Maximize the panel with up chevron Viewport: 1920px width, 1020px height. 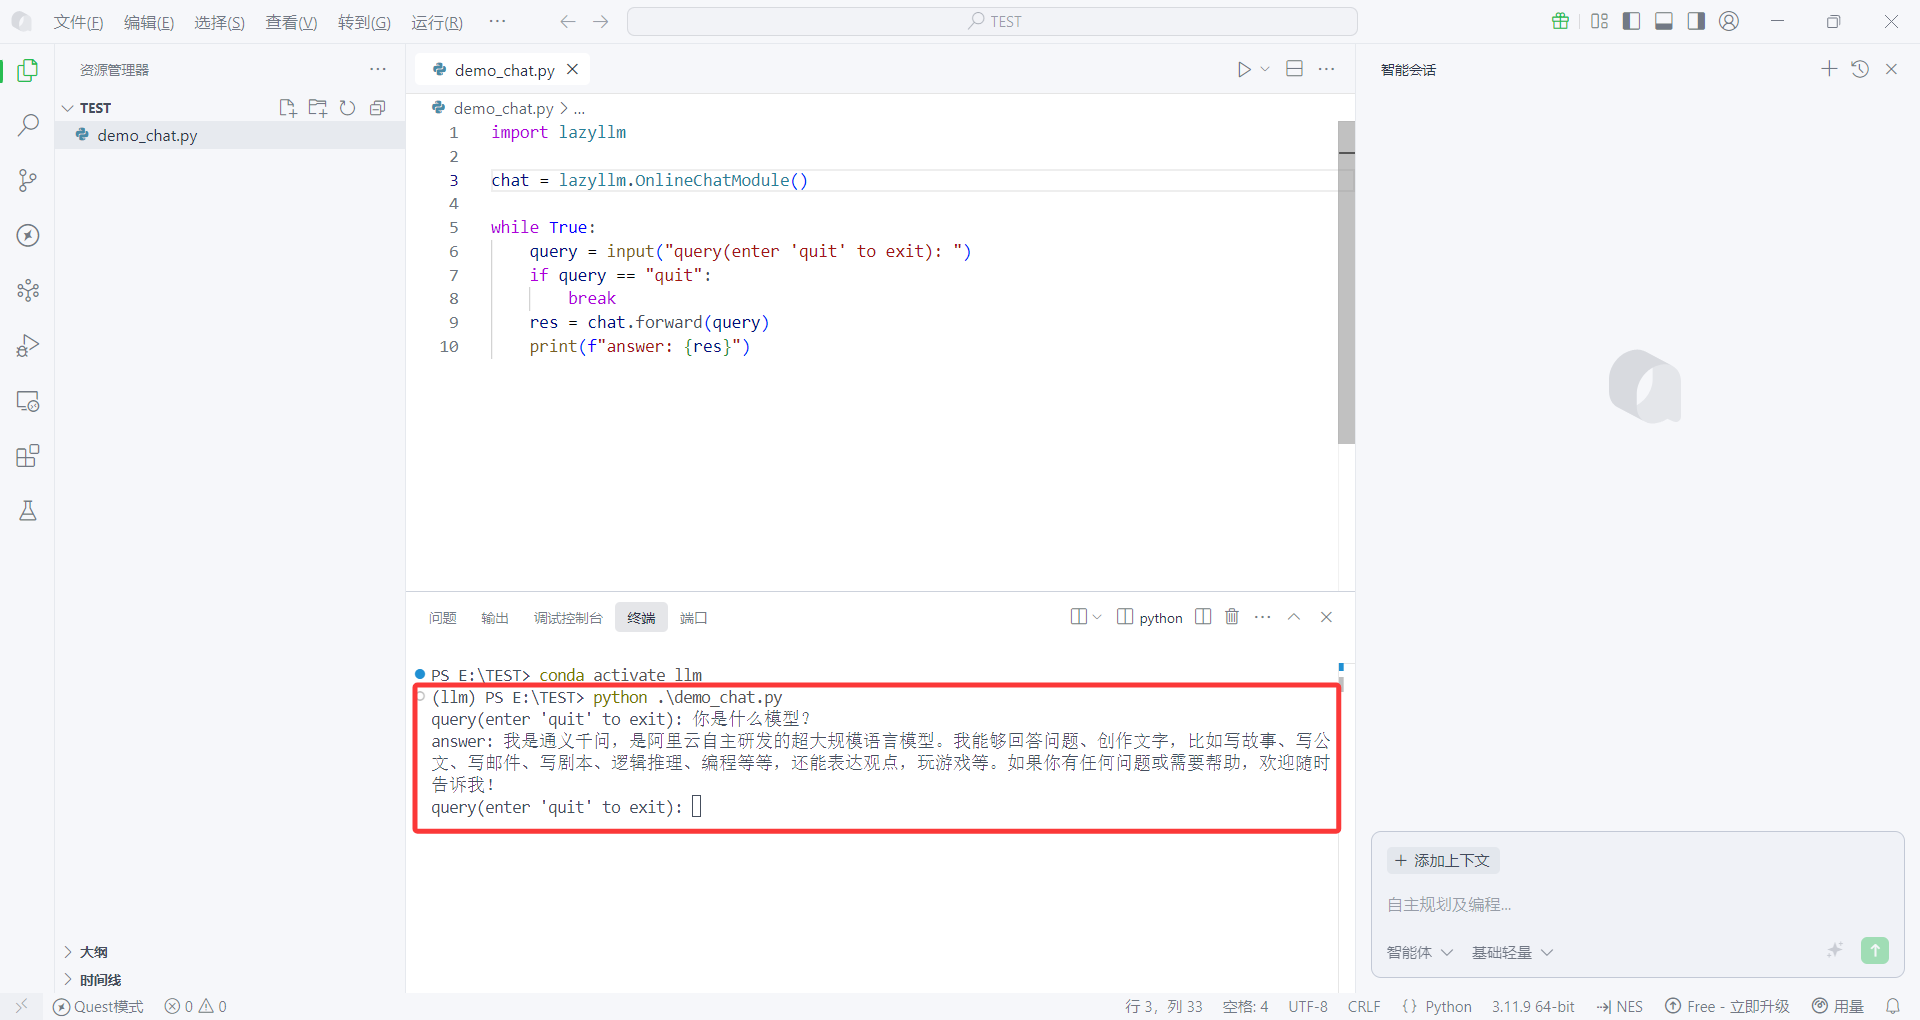1293,617
